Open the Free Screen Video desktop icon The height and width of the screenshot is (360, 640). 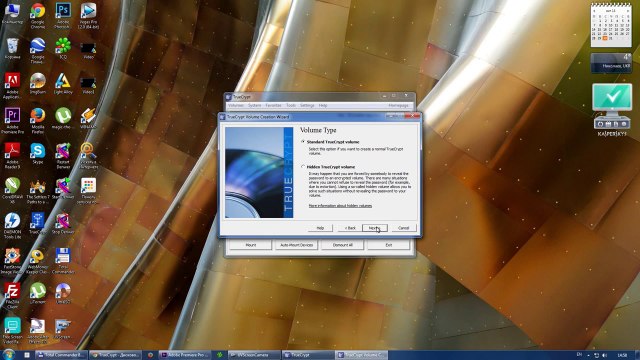(x=12, y=331)
